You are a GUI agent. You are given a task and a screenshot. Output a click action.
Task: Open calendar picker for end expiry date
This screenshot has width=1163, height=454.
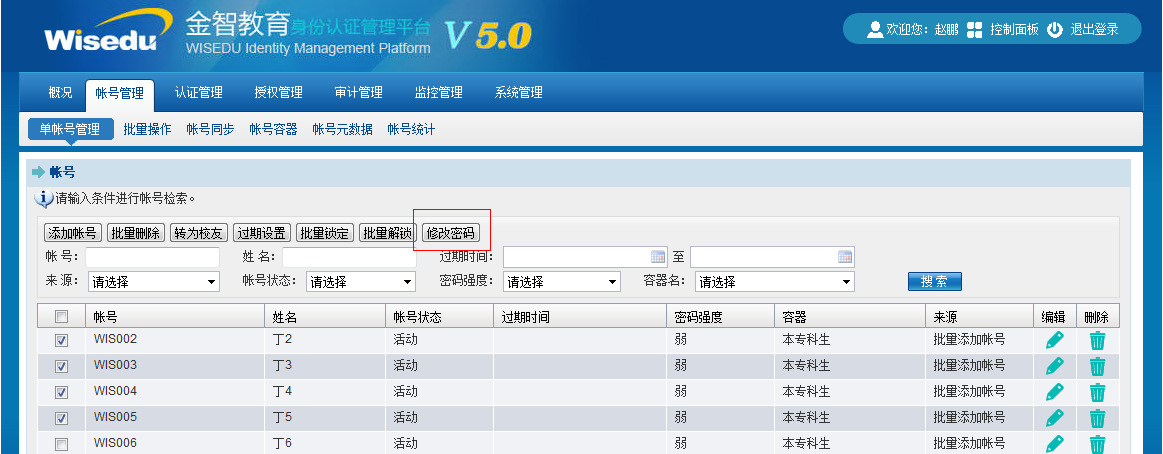(x=845, y=258)
